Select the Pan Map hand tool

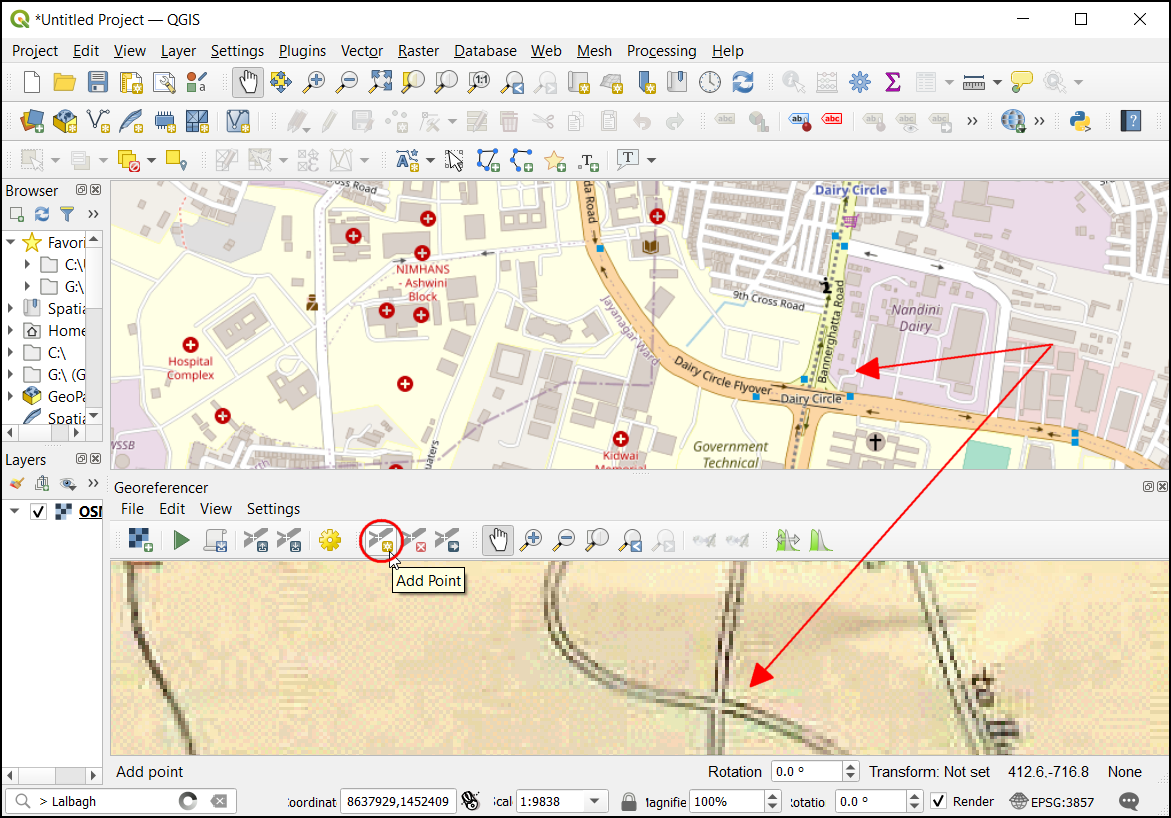click(x=248, y=81)
